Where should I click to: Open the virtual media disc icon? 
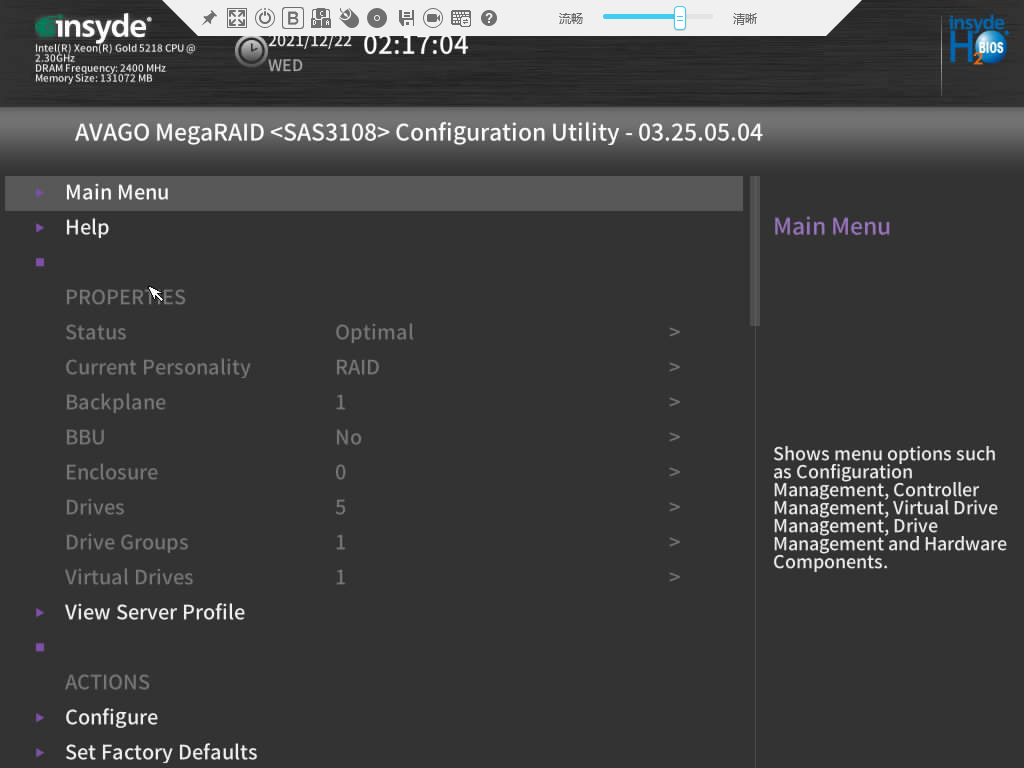[x=377, y=18]
